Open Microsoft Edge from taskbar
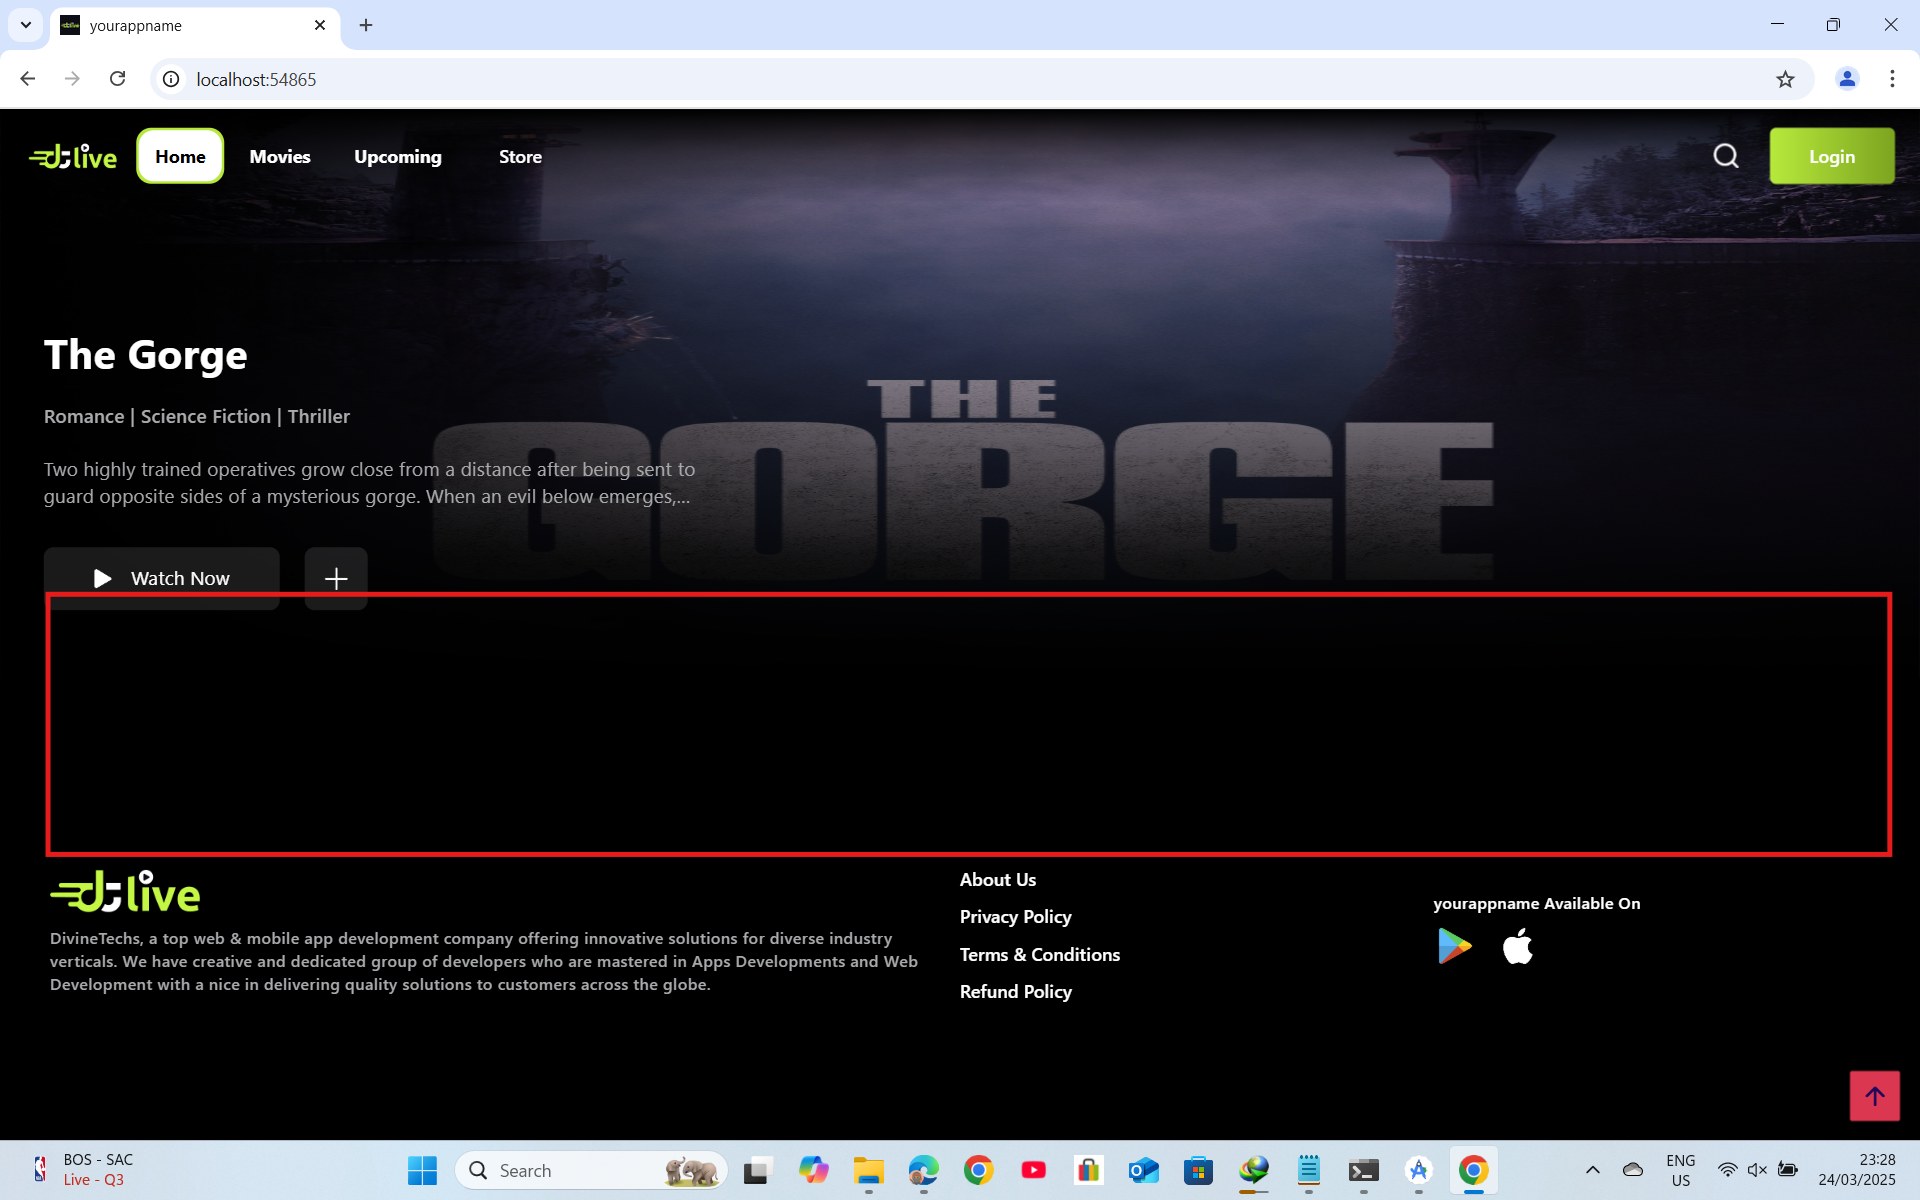 (923, 1170)
